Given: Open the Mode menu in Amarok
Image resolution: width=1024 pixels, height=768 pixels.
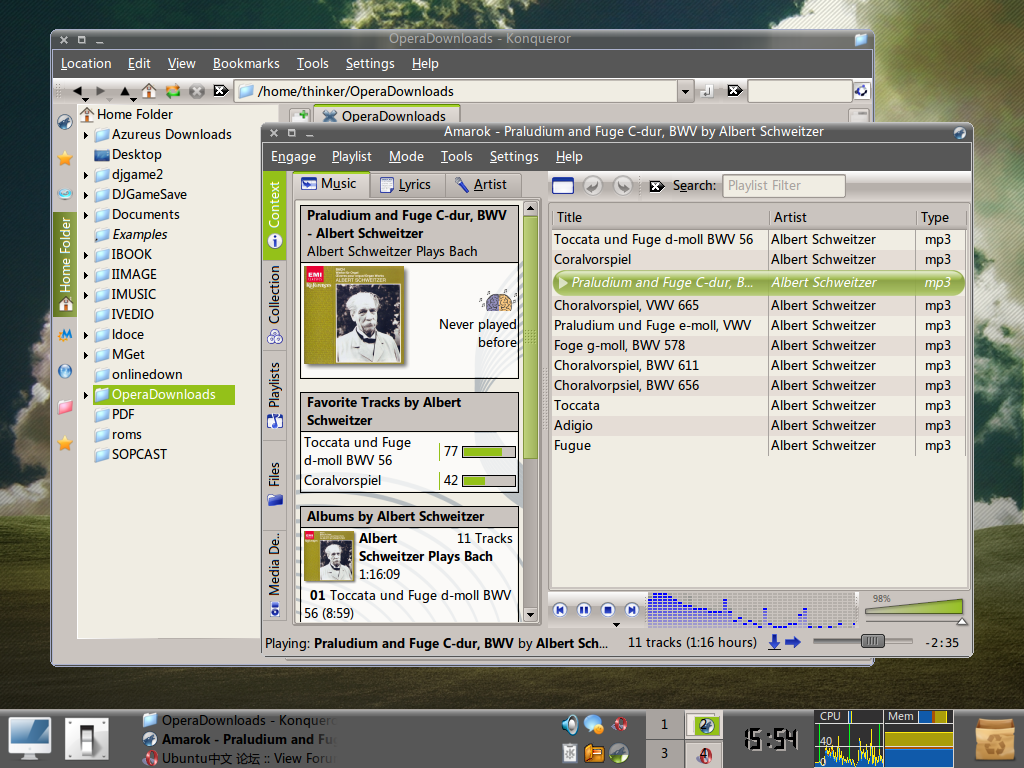Looking at the screenshot, I should tap(406, 157).
